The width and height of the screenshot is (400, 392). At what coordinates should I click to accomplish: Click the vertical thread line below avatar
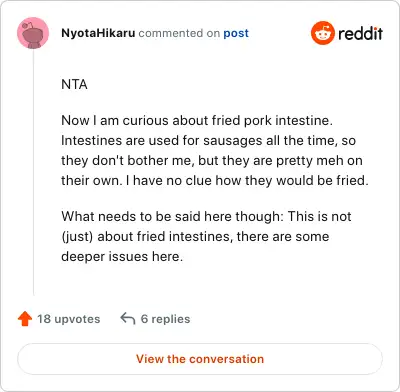tap(33, 172)
